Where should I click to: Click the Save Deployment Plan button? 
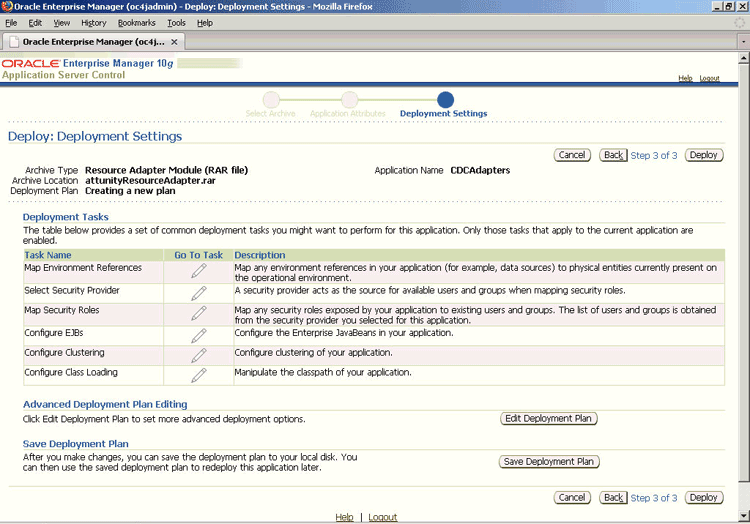[x=549, y=461]
